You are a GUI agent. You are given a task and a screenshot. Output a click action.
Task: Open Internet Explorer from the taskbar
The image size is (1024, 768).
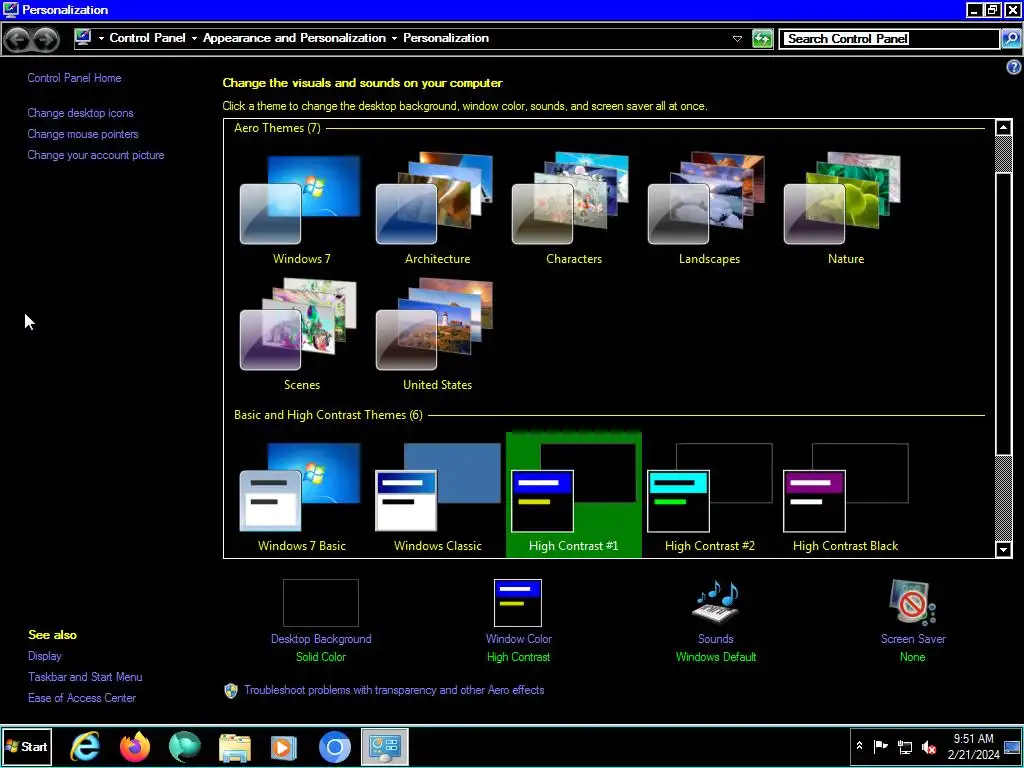pos(86,746)
